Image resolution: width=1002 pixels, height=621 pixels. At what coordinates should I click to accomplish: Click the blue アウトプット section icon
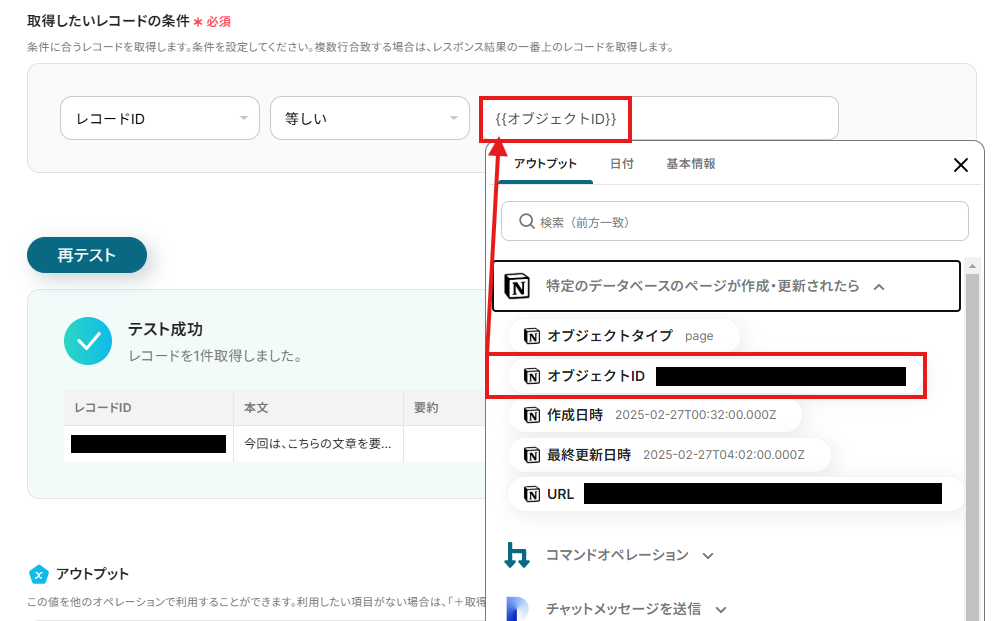(38, 574)
